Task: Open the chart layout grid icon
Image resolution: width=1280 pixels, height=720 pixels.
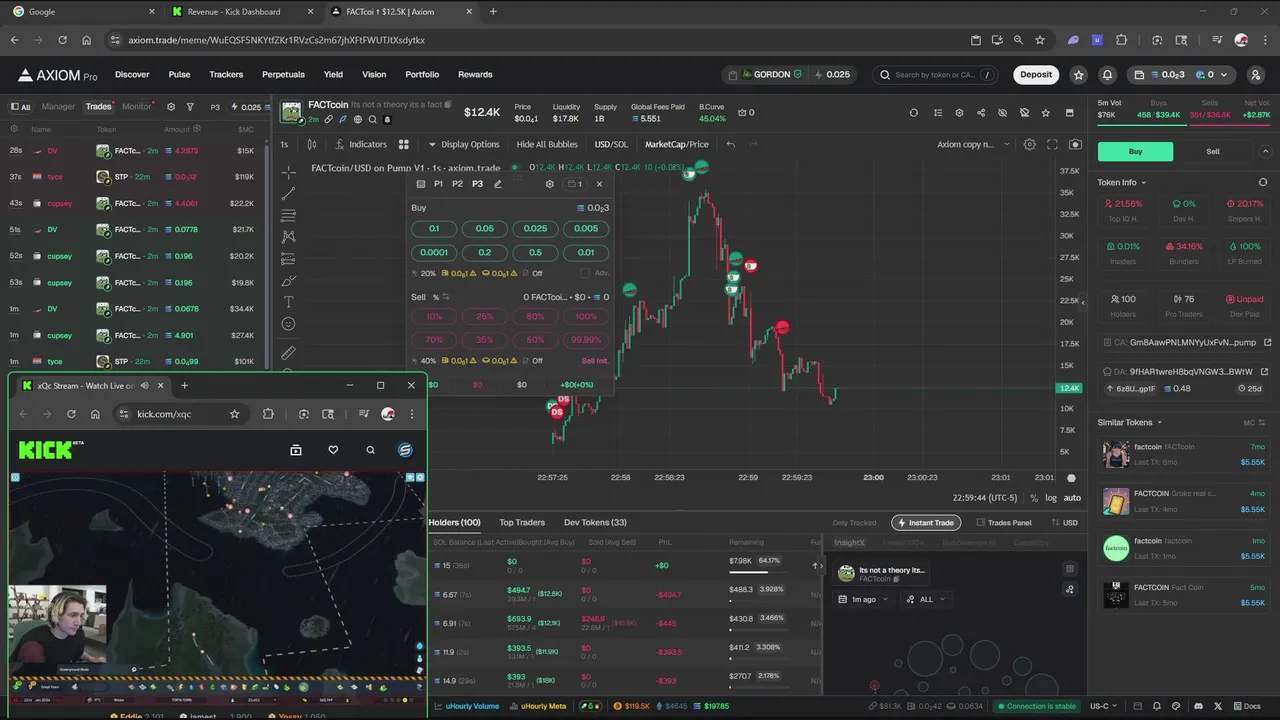Action: click(404, 144)
